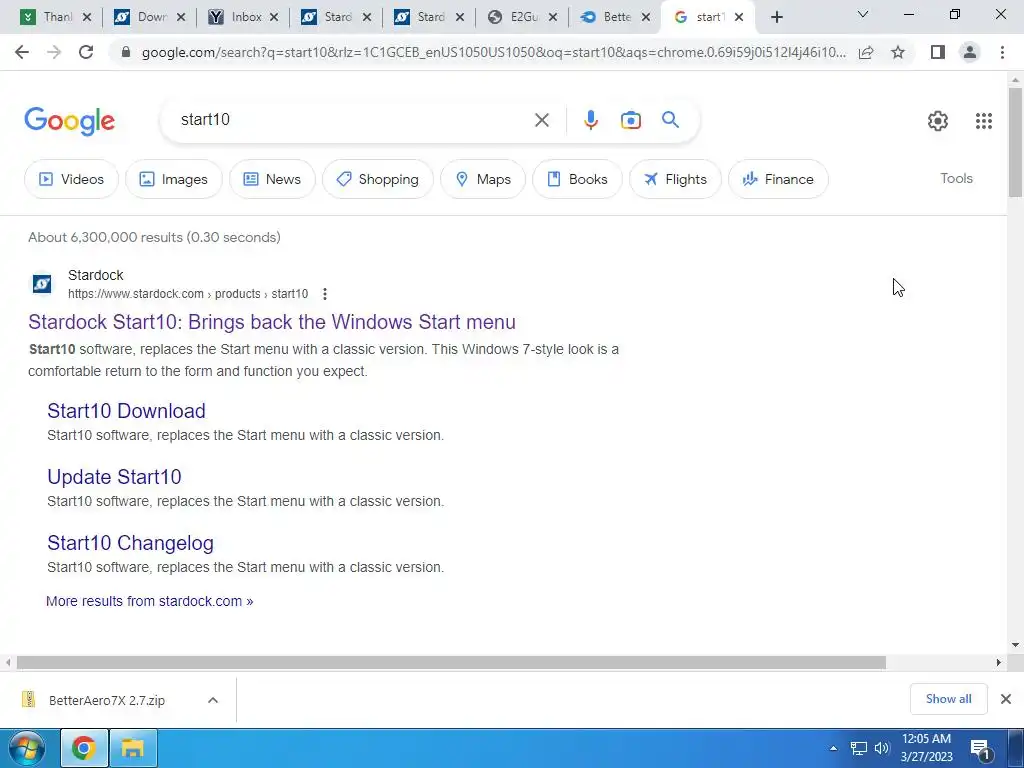This screenshot has height=768, width=1024.
Task: Open File Explorer from the taskbar
Action: pos(133,748)
